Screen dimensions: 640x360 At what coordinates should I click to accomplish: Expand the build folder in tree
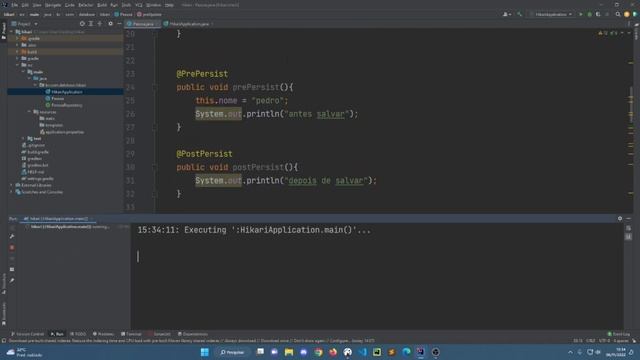click(17, 52)
